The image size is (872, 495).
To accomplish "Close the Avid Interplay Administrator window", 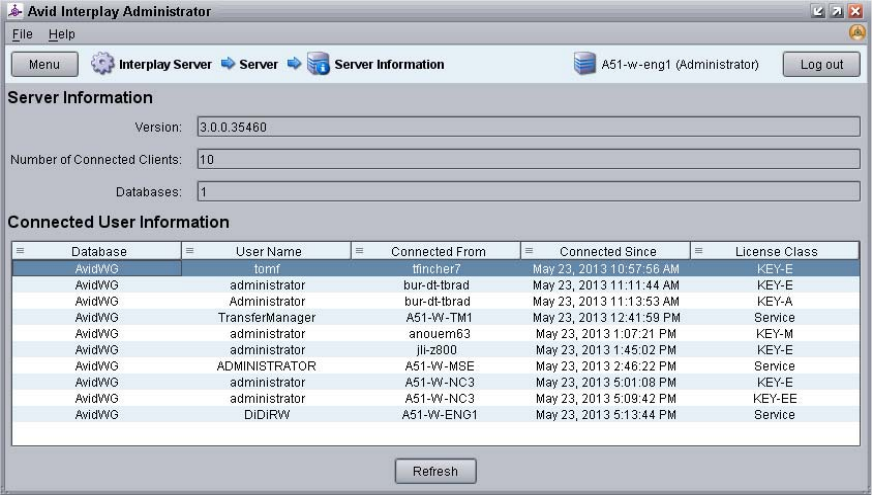I will (855, 11).
